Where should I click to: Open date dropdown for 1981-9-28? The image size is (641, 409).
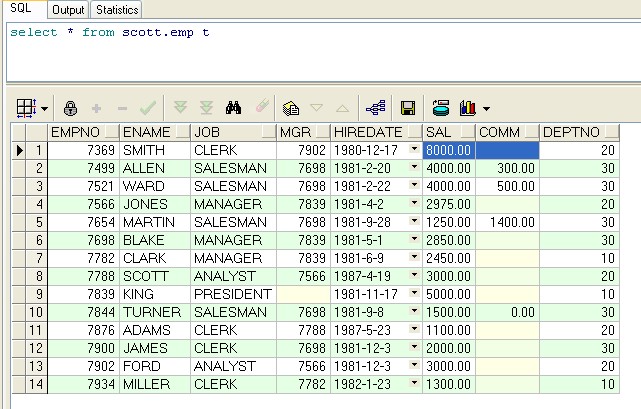pyautogui.click(x=415, y=220)
